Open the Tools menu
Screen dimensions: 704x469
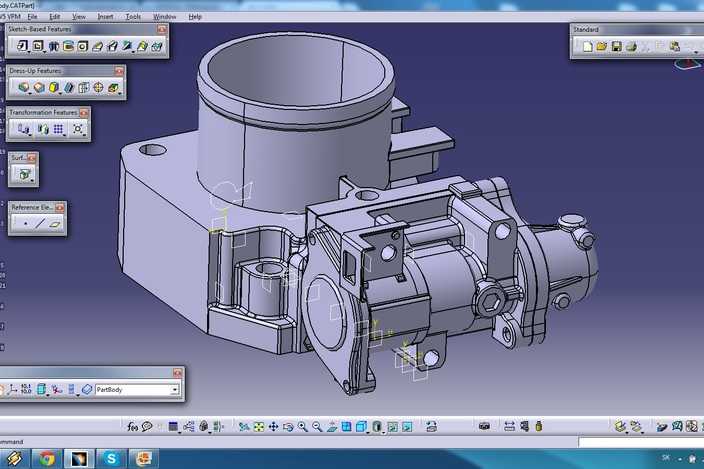(x=133, y=17)
